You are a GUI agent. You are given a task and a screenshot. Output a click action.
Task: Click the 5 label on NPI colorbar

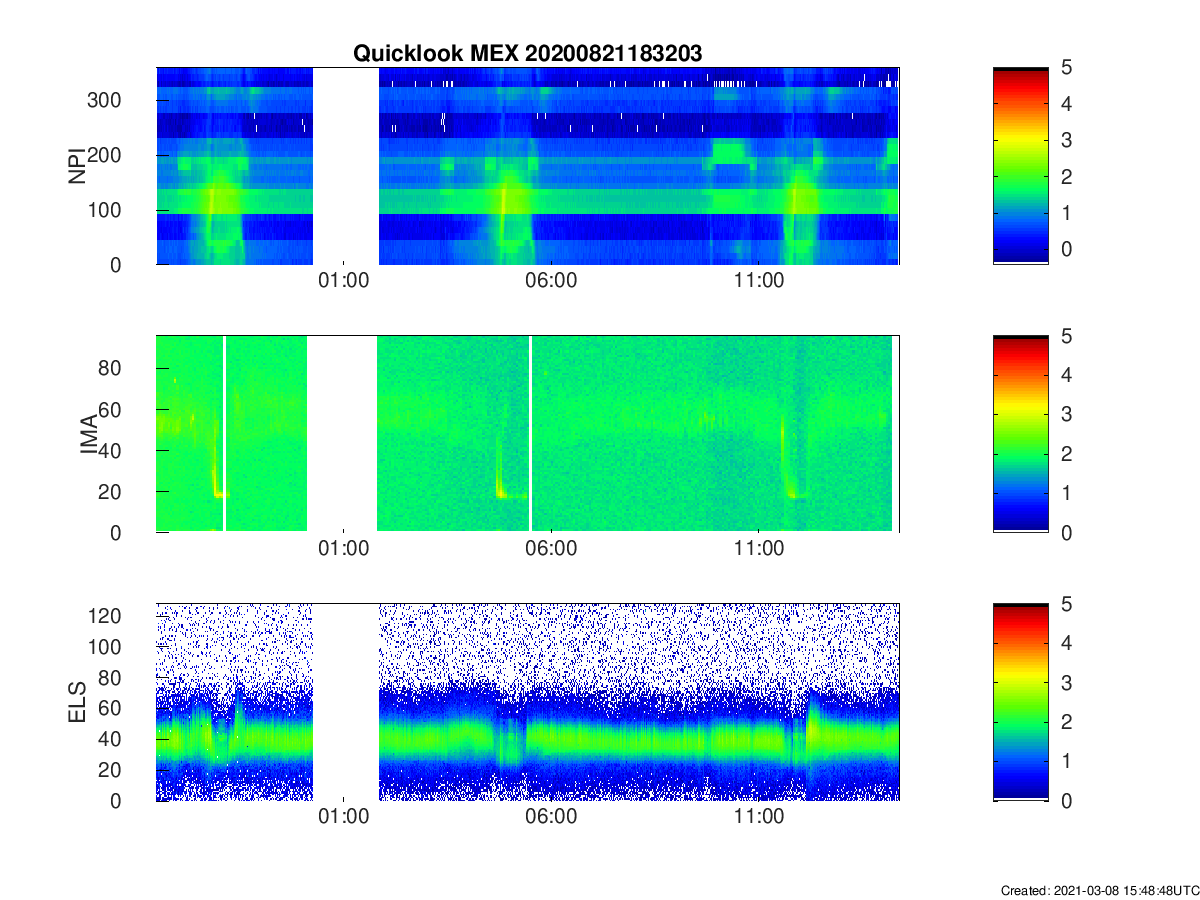click(x=1066, y=67)
